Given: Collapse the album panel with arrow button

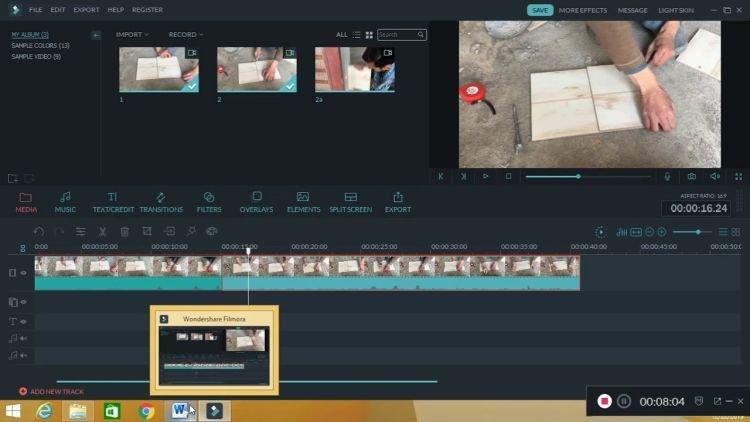Looking at the screenshot, I should (96, 35).
